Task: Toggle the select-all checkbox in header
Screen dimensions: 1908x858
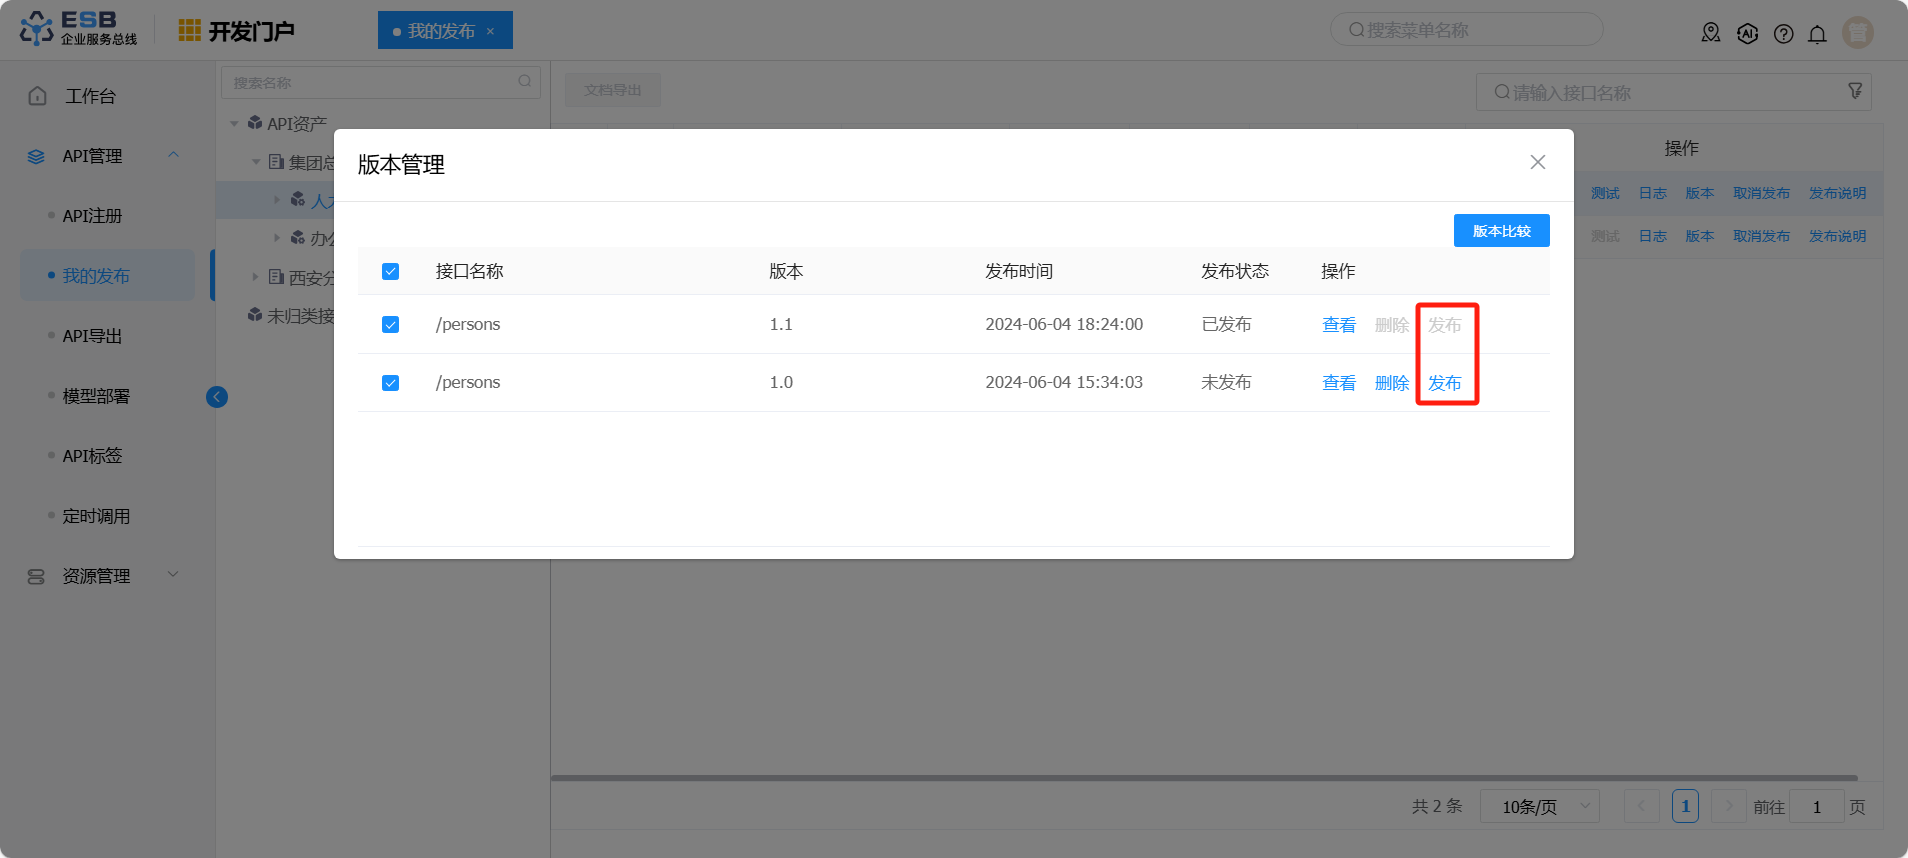Action: (x=391, y=272)
